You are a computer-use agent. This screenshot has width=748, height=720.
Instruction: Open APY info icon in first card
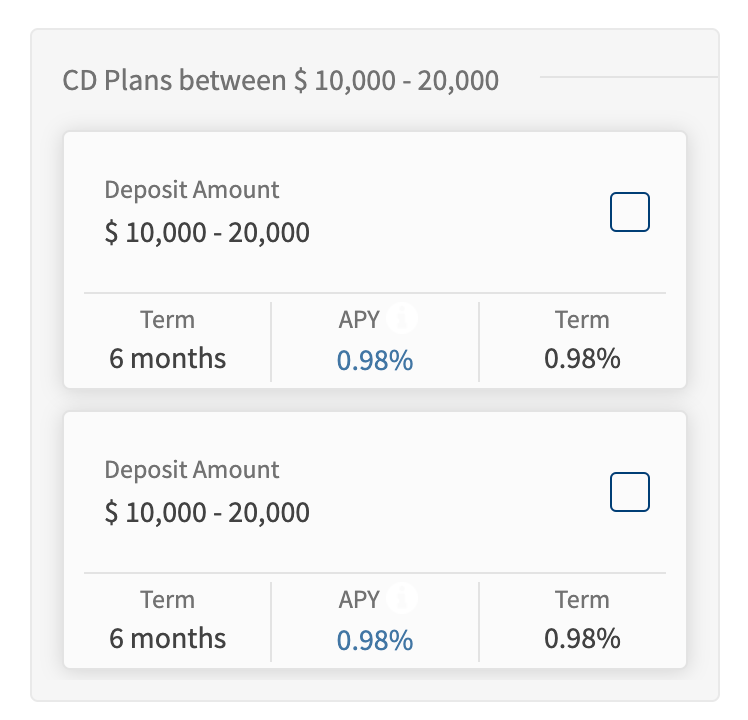click(402, 318)
